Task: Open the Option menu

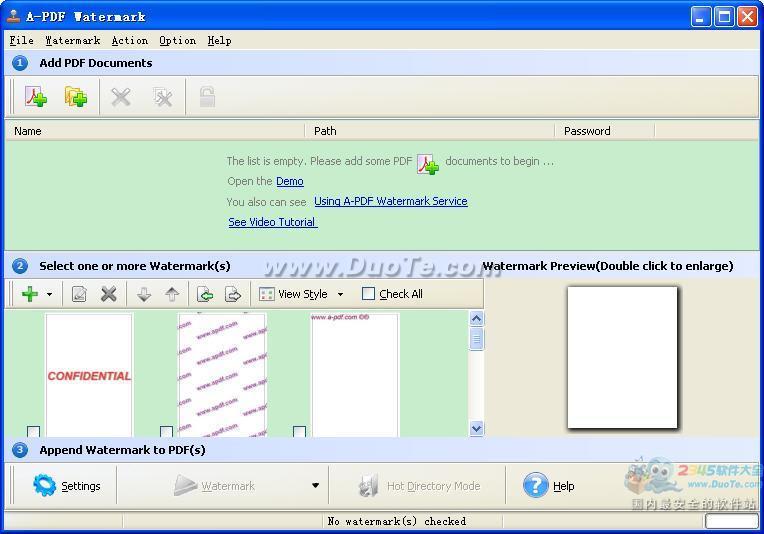Action: coord(177,40)
